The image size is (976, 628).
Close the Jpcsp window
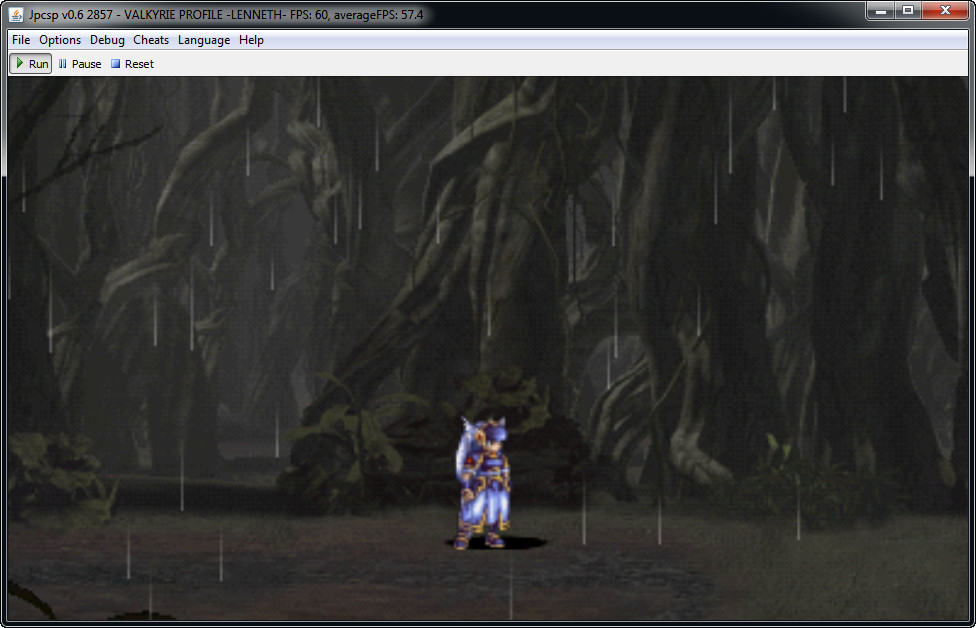click(x=945, y=11)
